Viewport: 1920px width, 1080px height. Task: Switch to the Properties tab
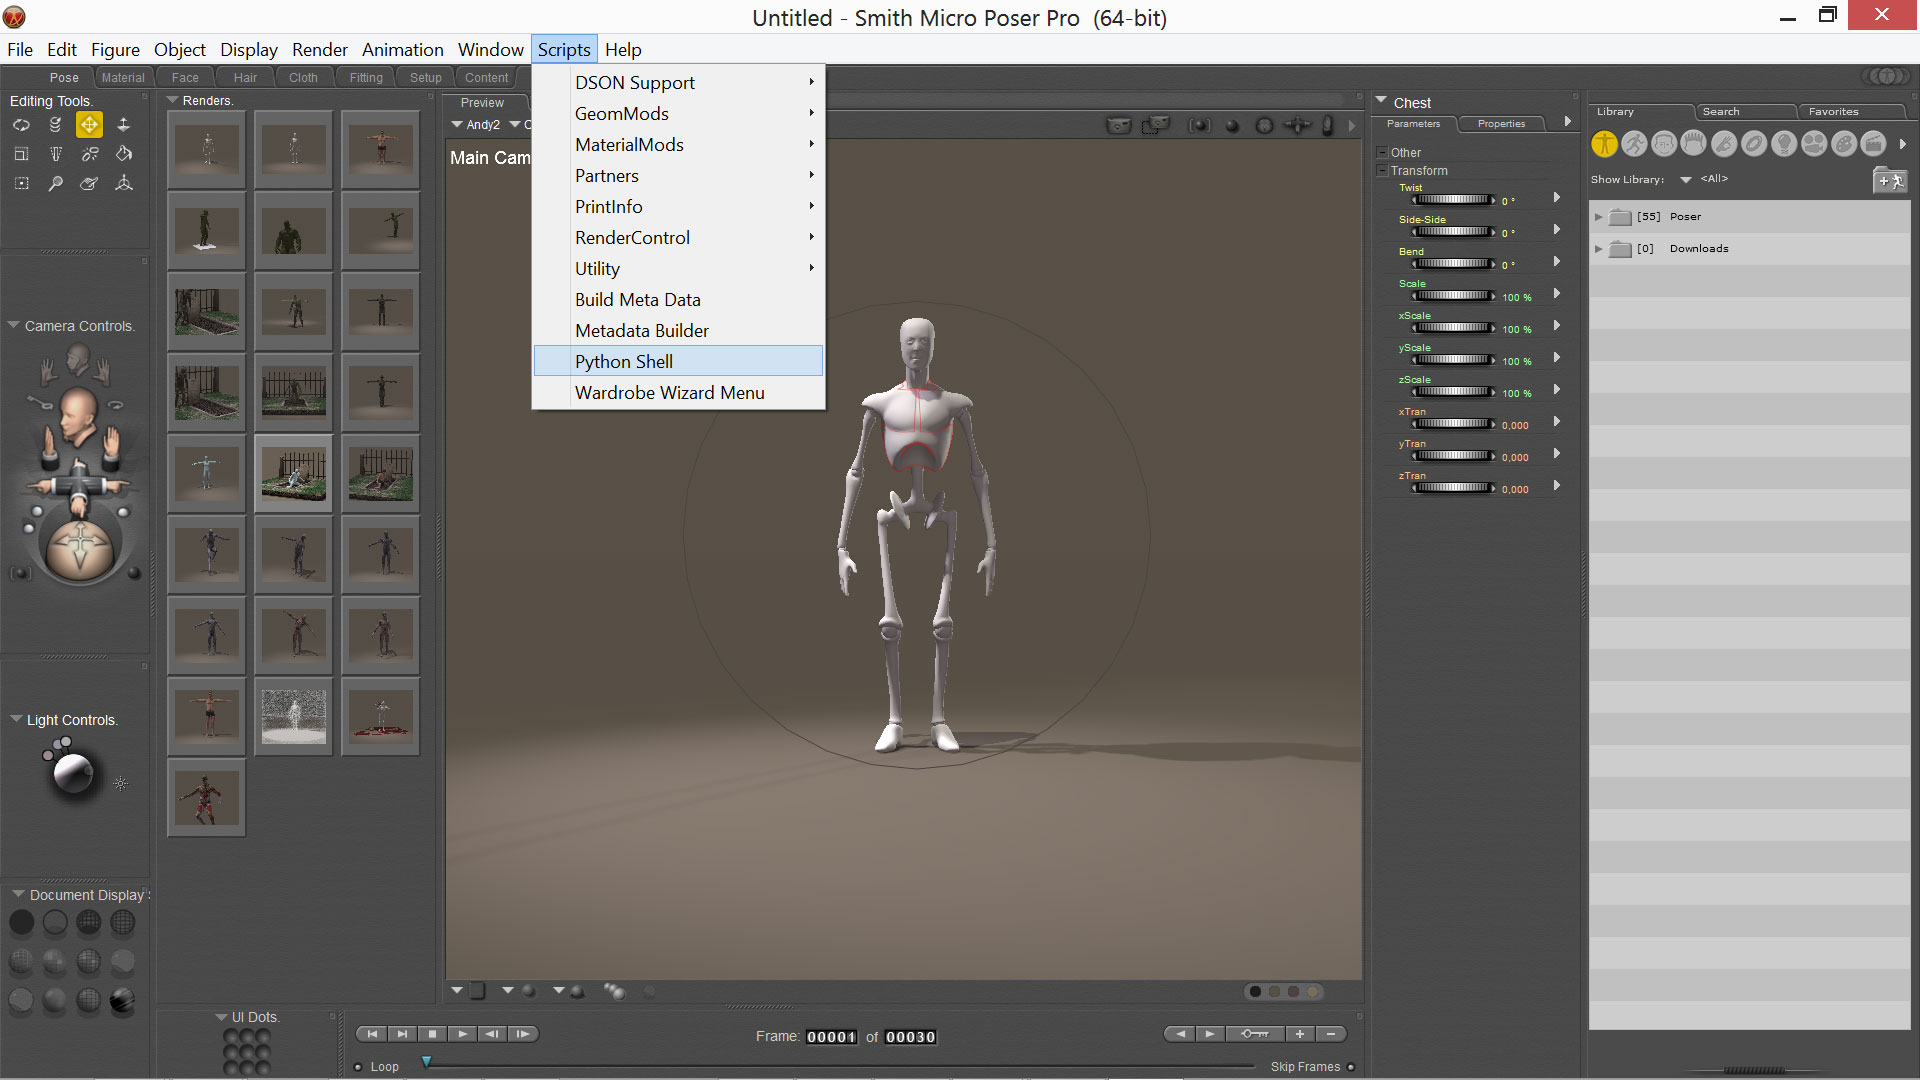[x=1500, y=124]
